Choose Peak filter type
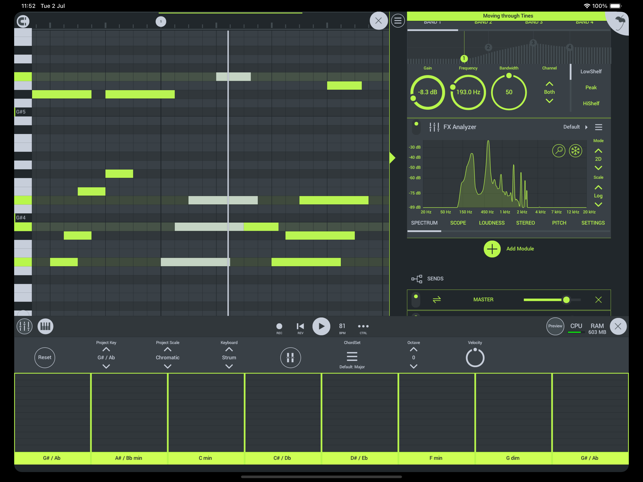This screenshot has height=482, width=643. [x=591, y=87]
